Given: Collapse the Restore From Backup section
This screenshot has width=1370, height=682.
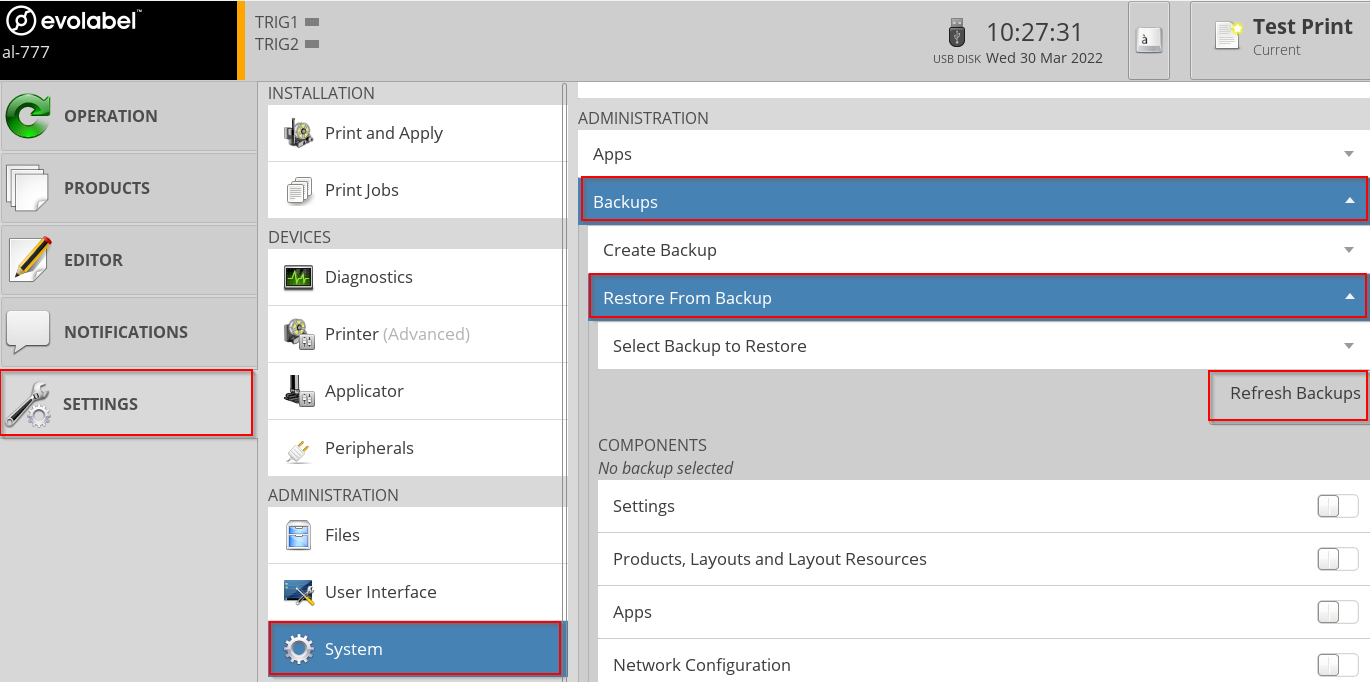Looking at the screenshot, I should coord(978,298).
